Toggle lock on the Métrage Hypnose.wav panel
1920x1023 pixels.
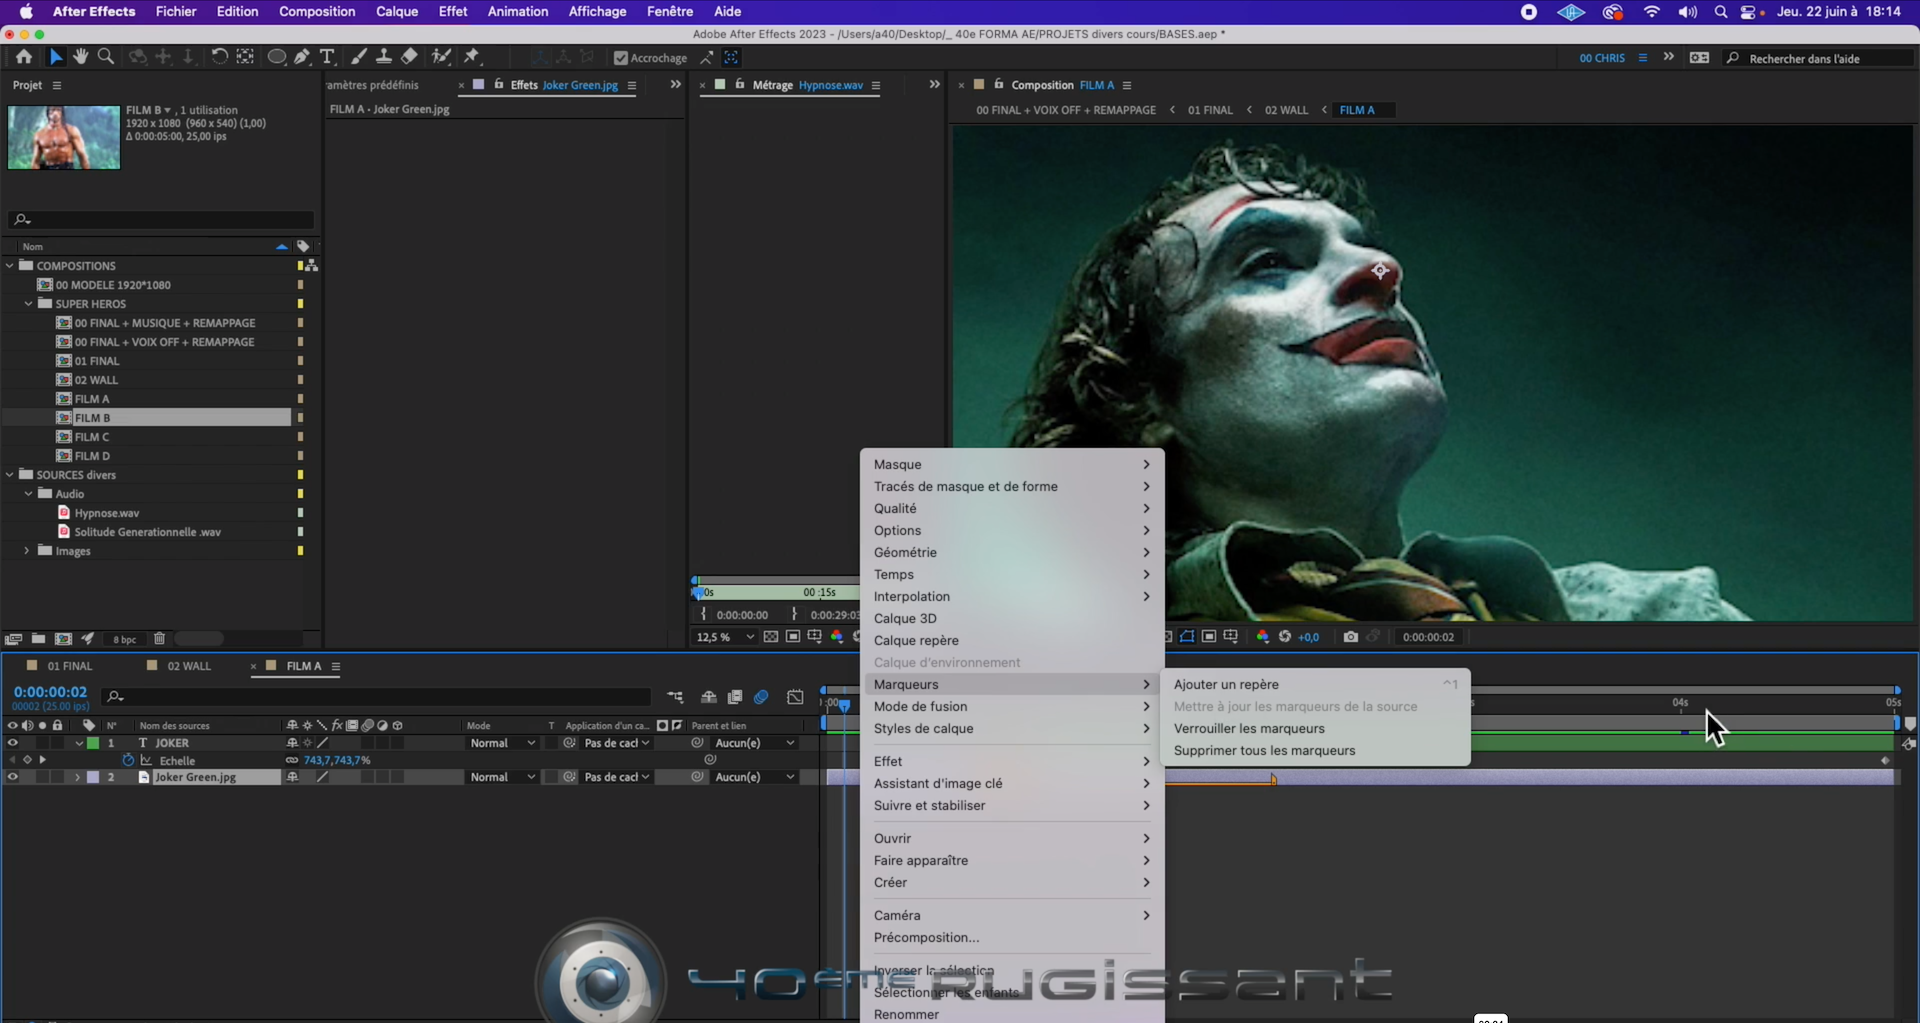pos(740,85)
